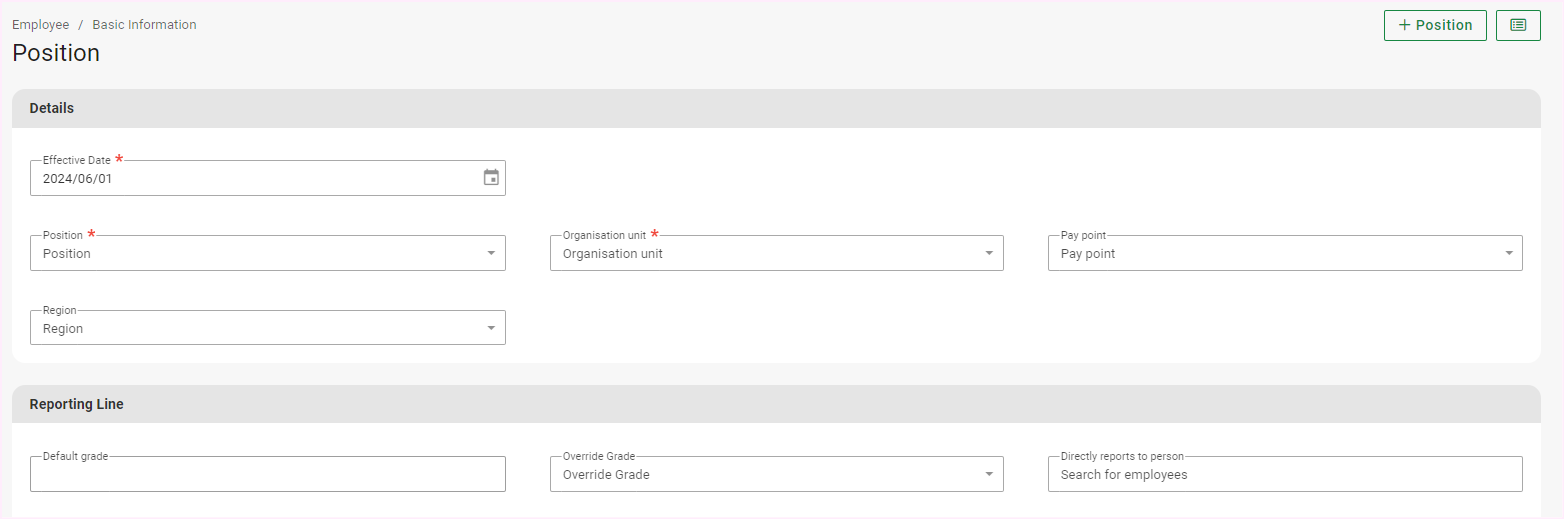Add a new position with + Position

tap(1435, 25)
